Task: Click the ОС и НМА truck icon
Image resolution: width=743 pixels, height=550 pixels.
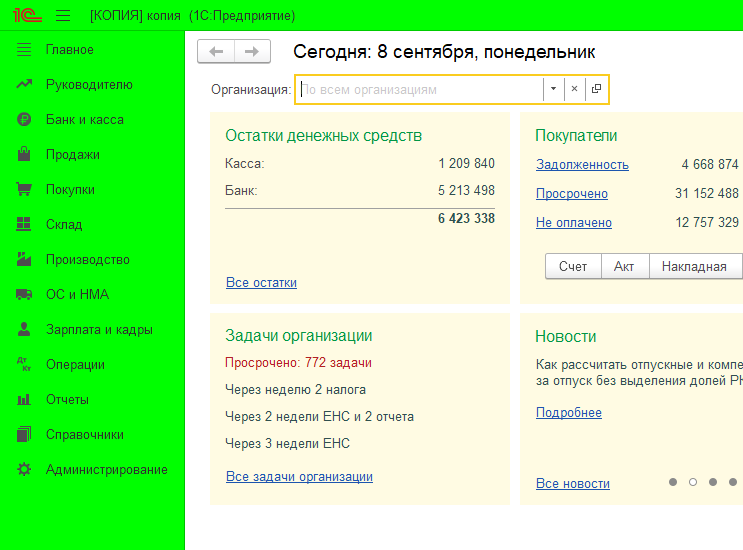Action: 25,295
